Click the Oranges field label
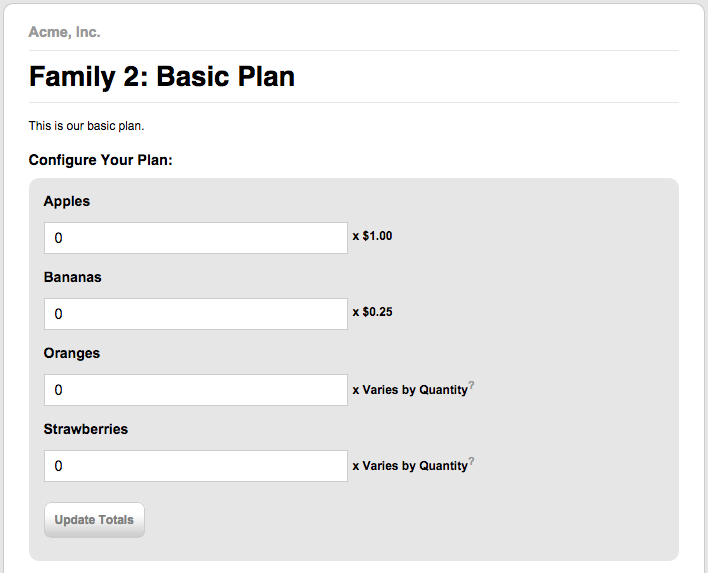Viewport: 708px width, 573px height. pyautogui.click(x=72, y=353)
